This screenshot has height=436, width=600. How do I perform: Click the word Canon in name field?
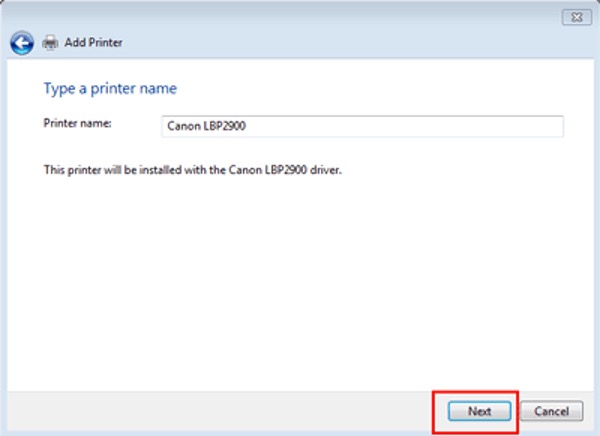184,126
